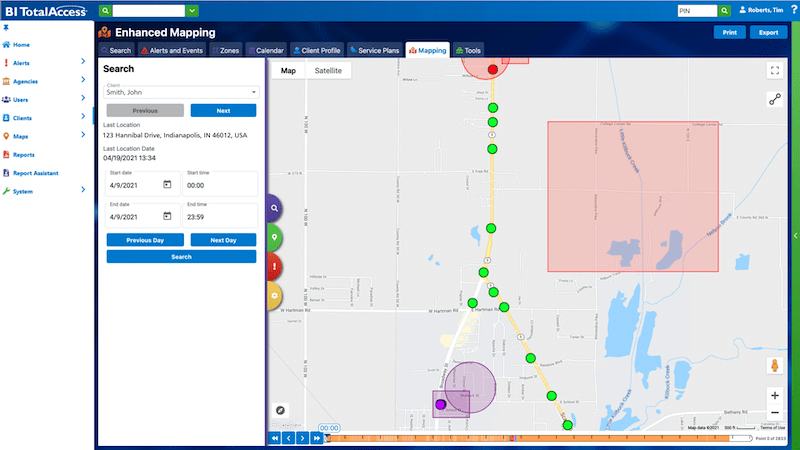The image size is (800, 450).
Task: Switch map to Satellite view
Action: point(328,71)
